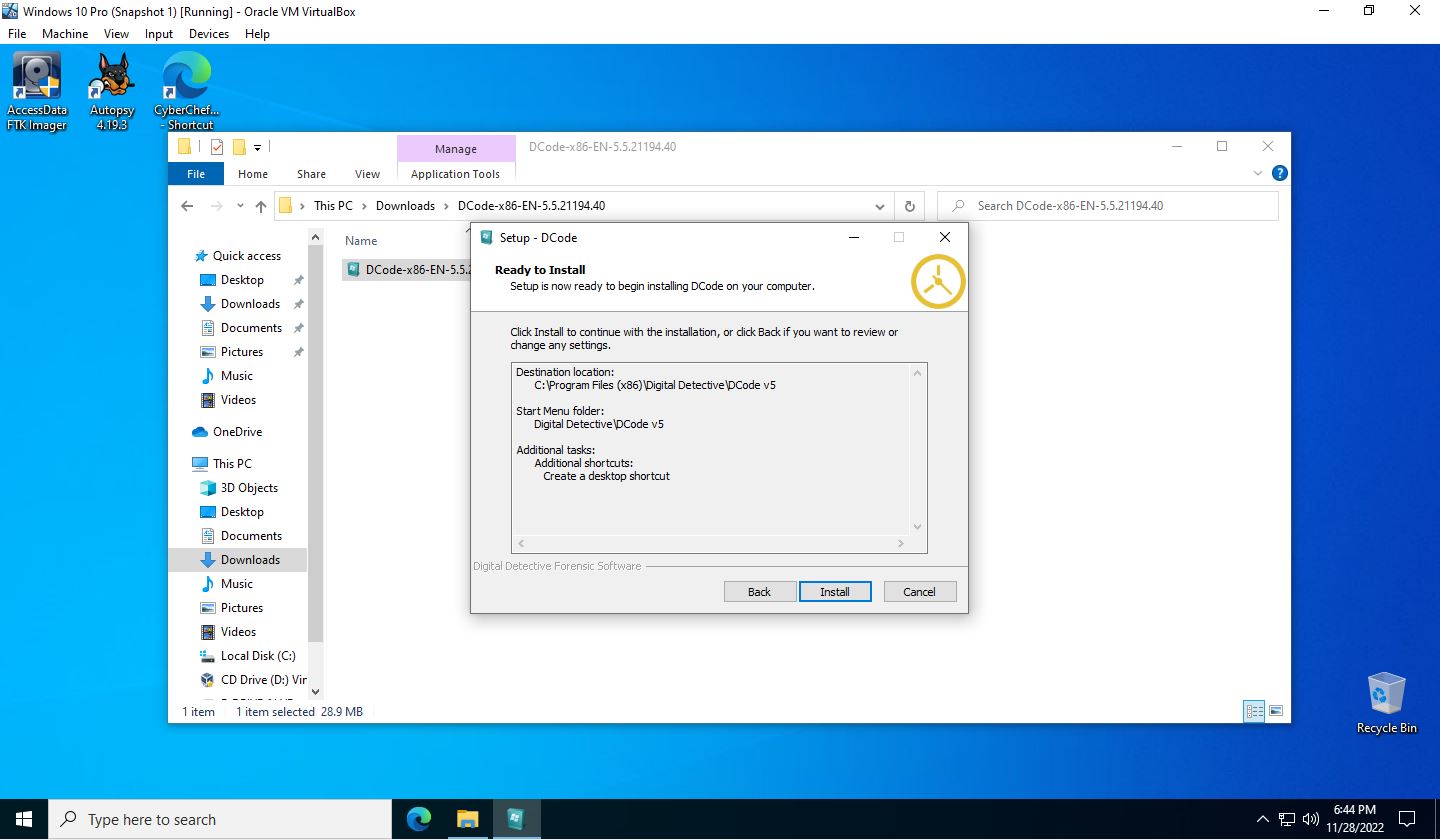Click DCode setup icon in taskbar
This screenshot has width=1440, height=840.
click(516, 819)
